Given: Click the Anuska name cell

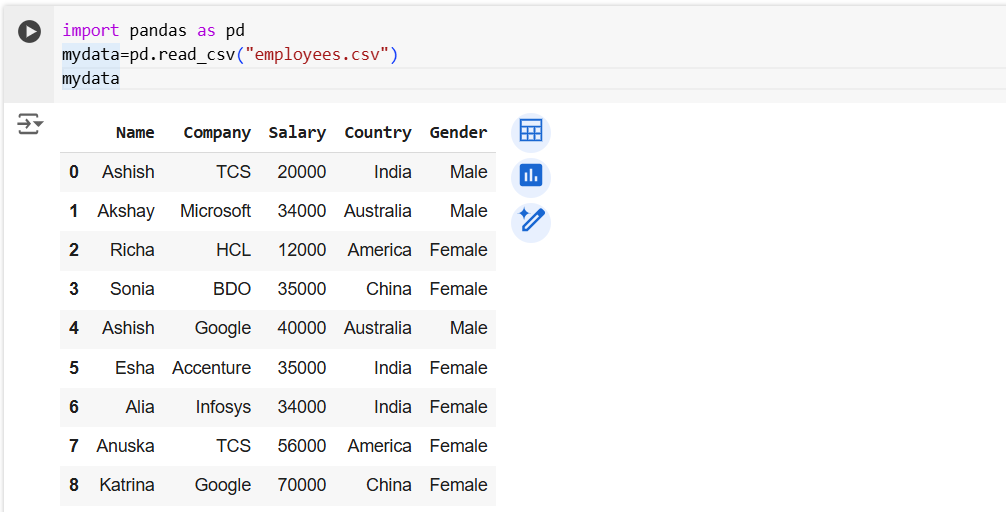Looking at the screenshot, I should click(125, 446).
